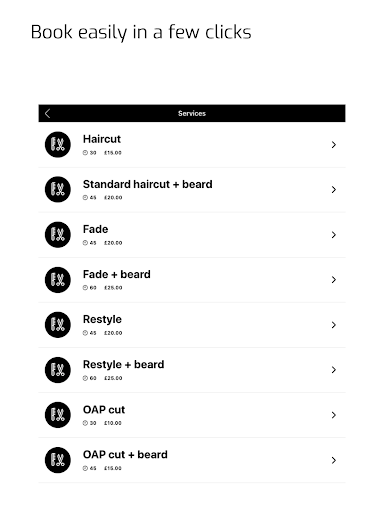
Task: Choose the OAP cut service label
Action: pos(104,410)
